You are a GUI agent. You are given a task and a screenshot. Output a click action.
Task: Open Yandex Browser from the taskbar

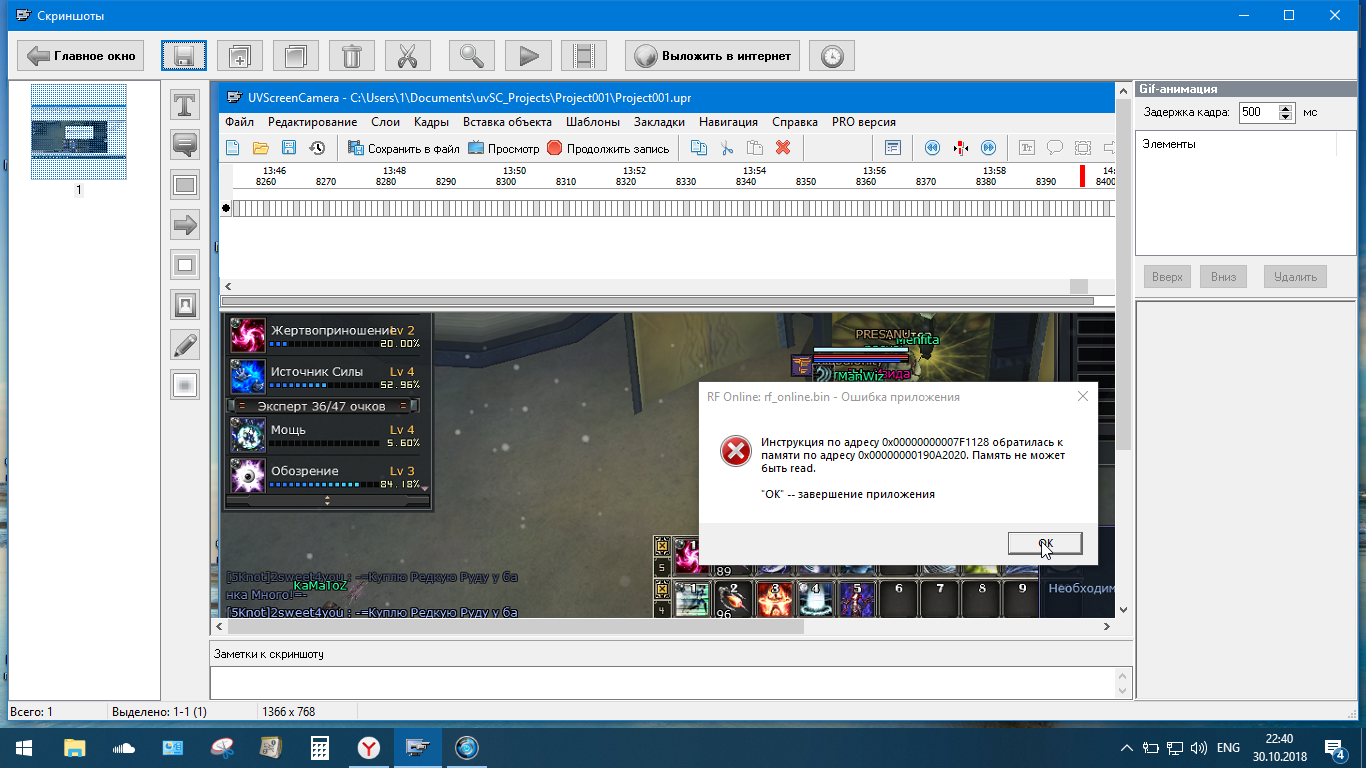pyautogui.click(x=369, y=748)
